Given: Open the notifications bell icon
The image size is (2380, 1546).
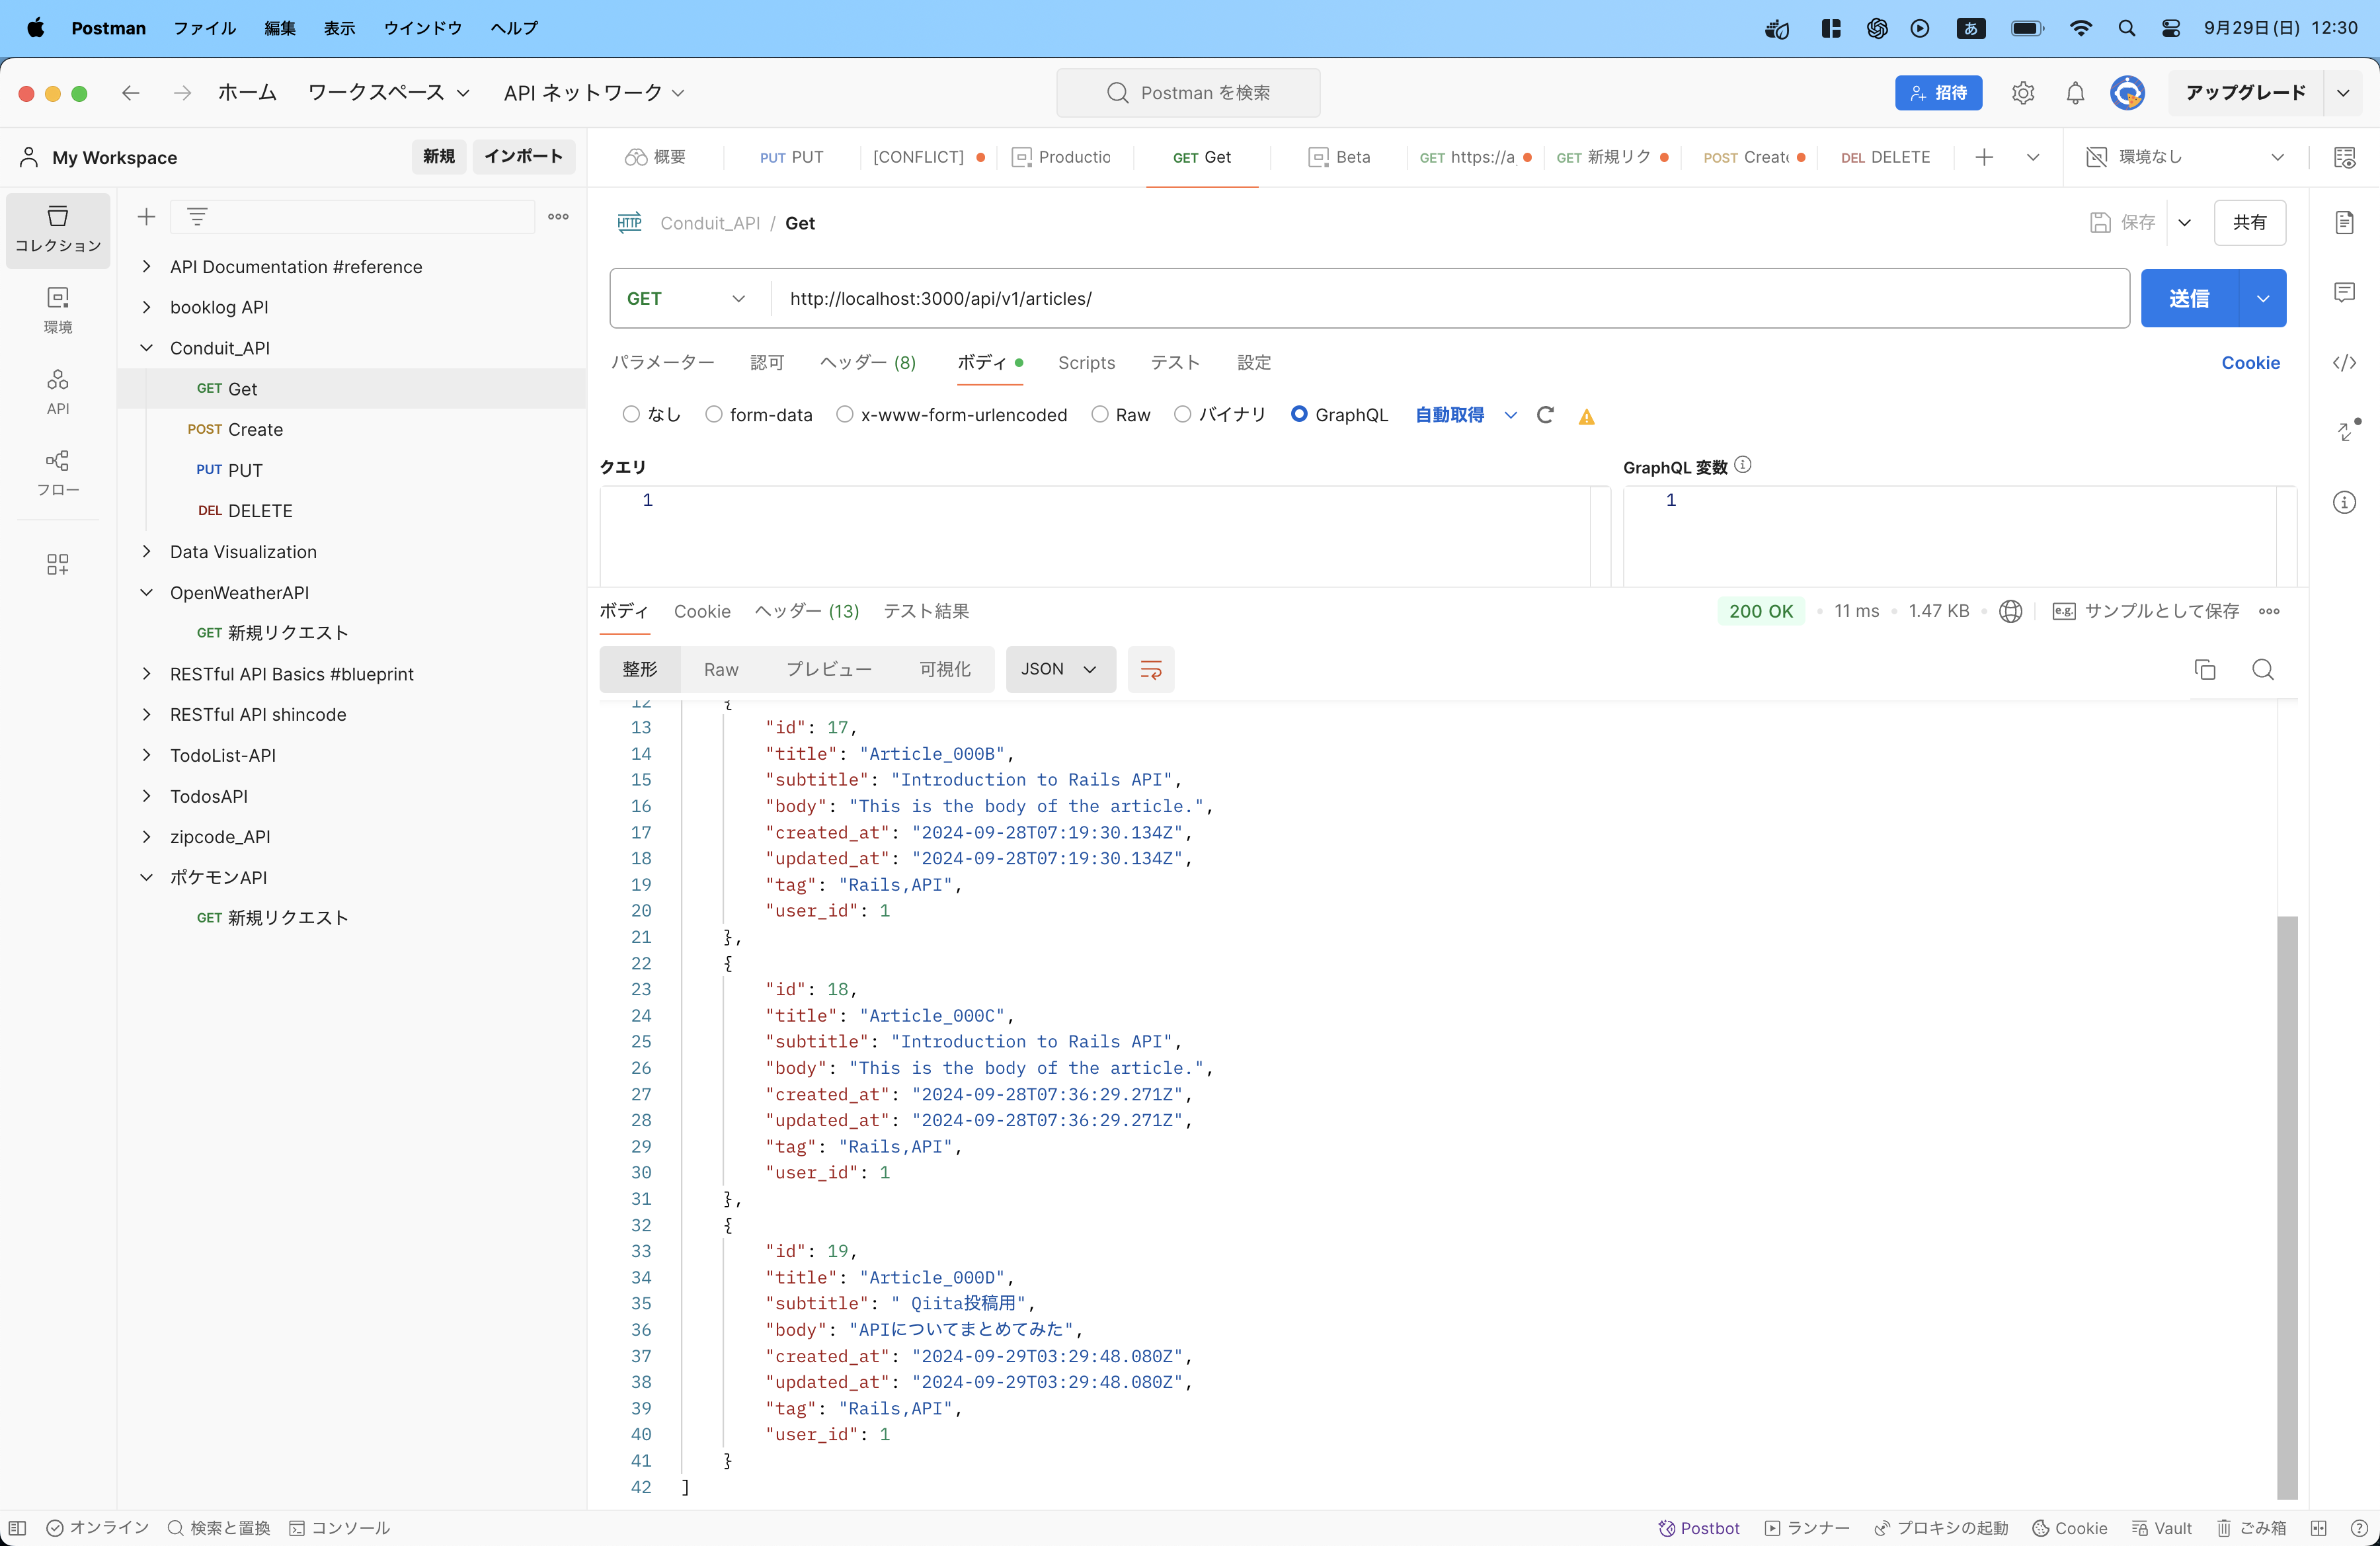Looking at the screenshot, I should click(2075, 93).
